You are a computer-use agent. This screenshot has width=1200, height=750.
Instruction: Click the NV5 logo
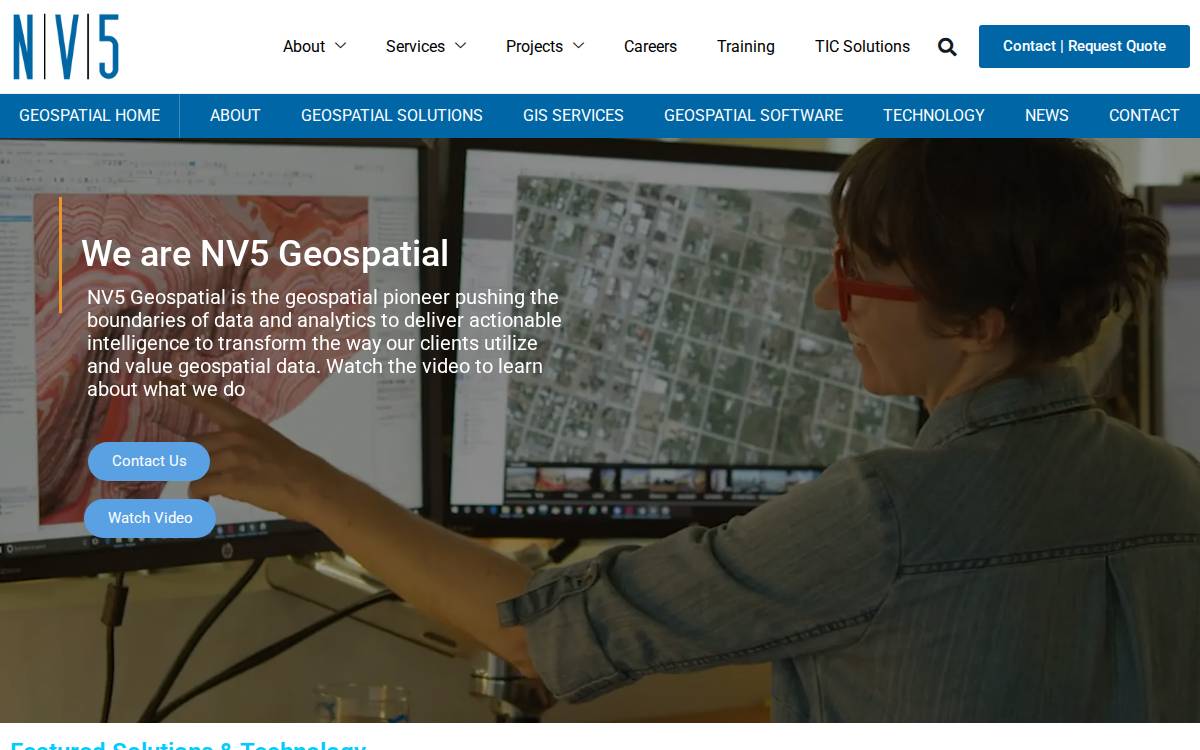click(x=66, y=47)
